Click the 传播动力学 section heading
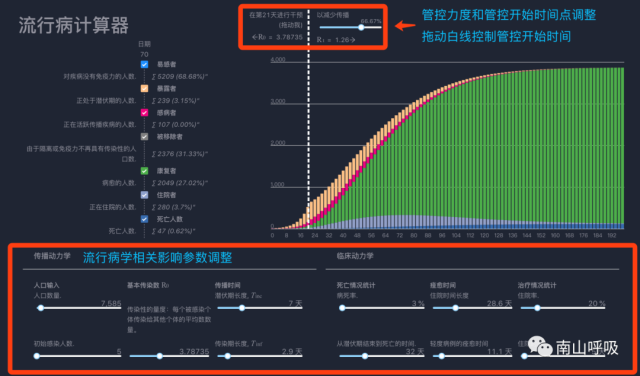 point(52,256)
